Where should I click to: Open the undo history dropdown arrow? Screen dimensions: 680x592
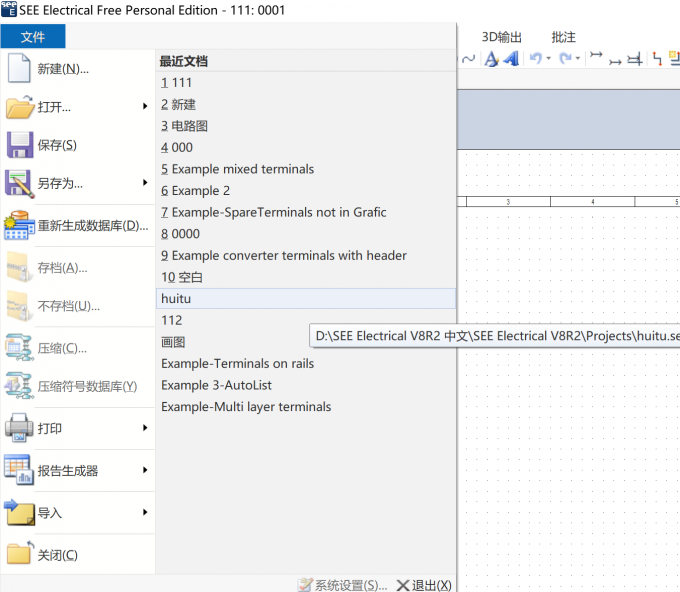[549, 58]
